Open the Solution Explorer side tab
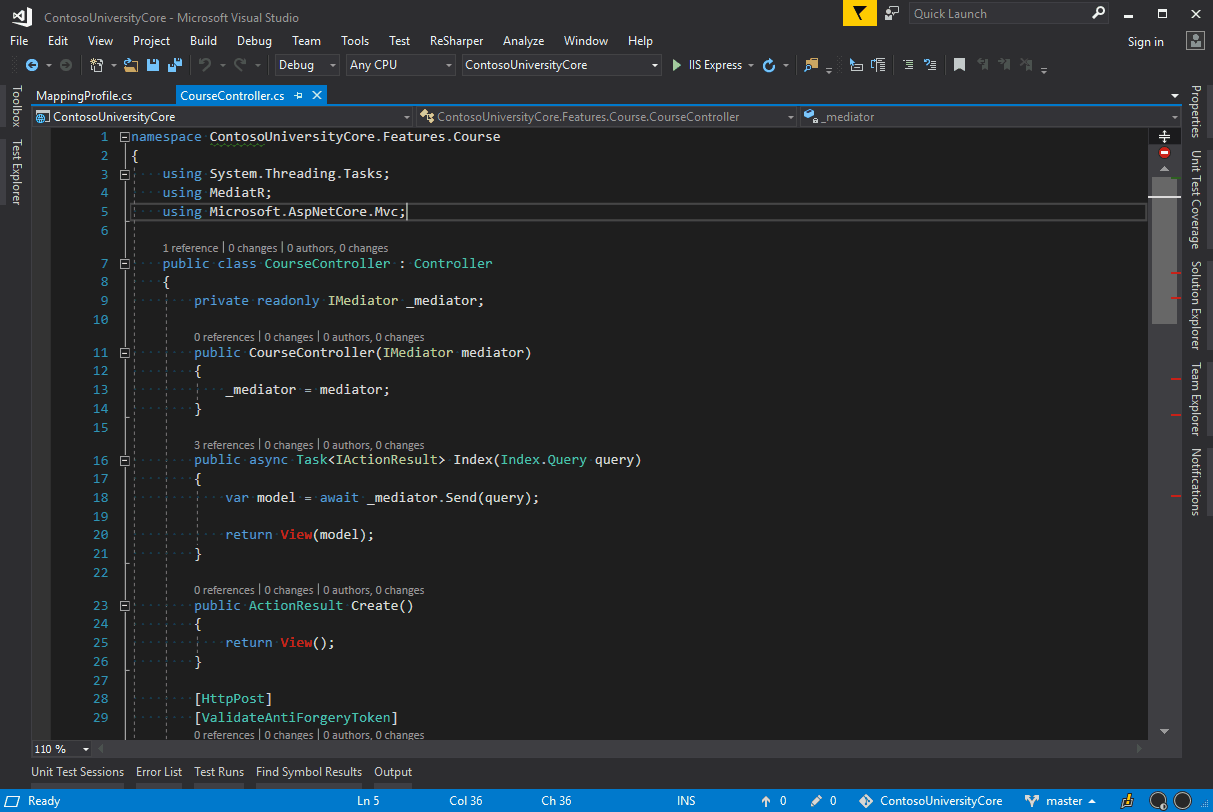The width and height of the screenshot is (1213, 812). click(x=1195, y=305)
